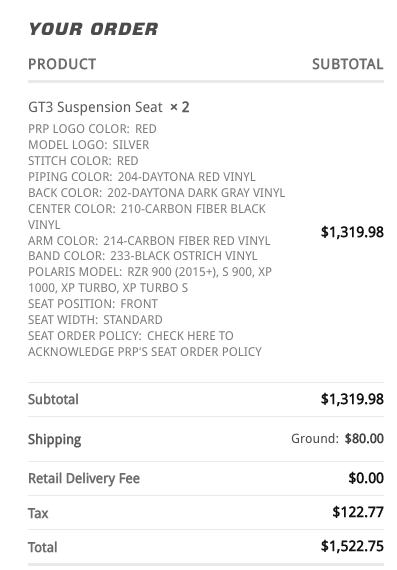
Task: Click the order Total $1,522.75
Action: tap(352, 546)
